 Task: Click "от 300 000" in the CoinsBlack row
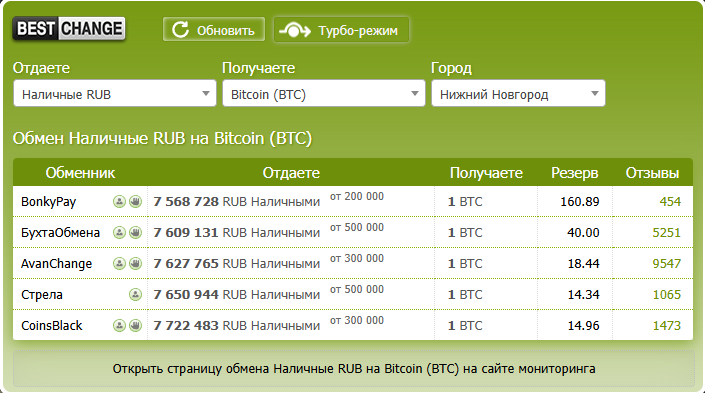tap(357, 321)
